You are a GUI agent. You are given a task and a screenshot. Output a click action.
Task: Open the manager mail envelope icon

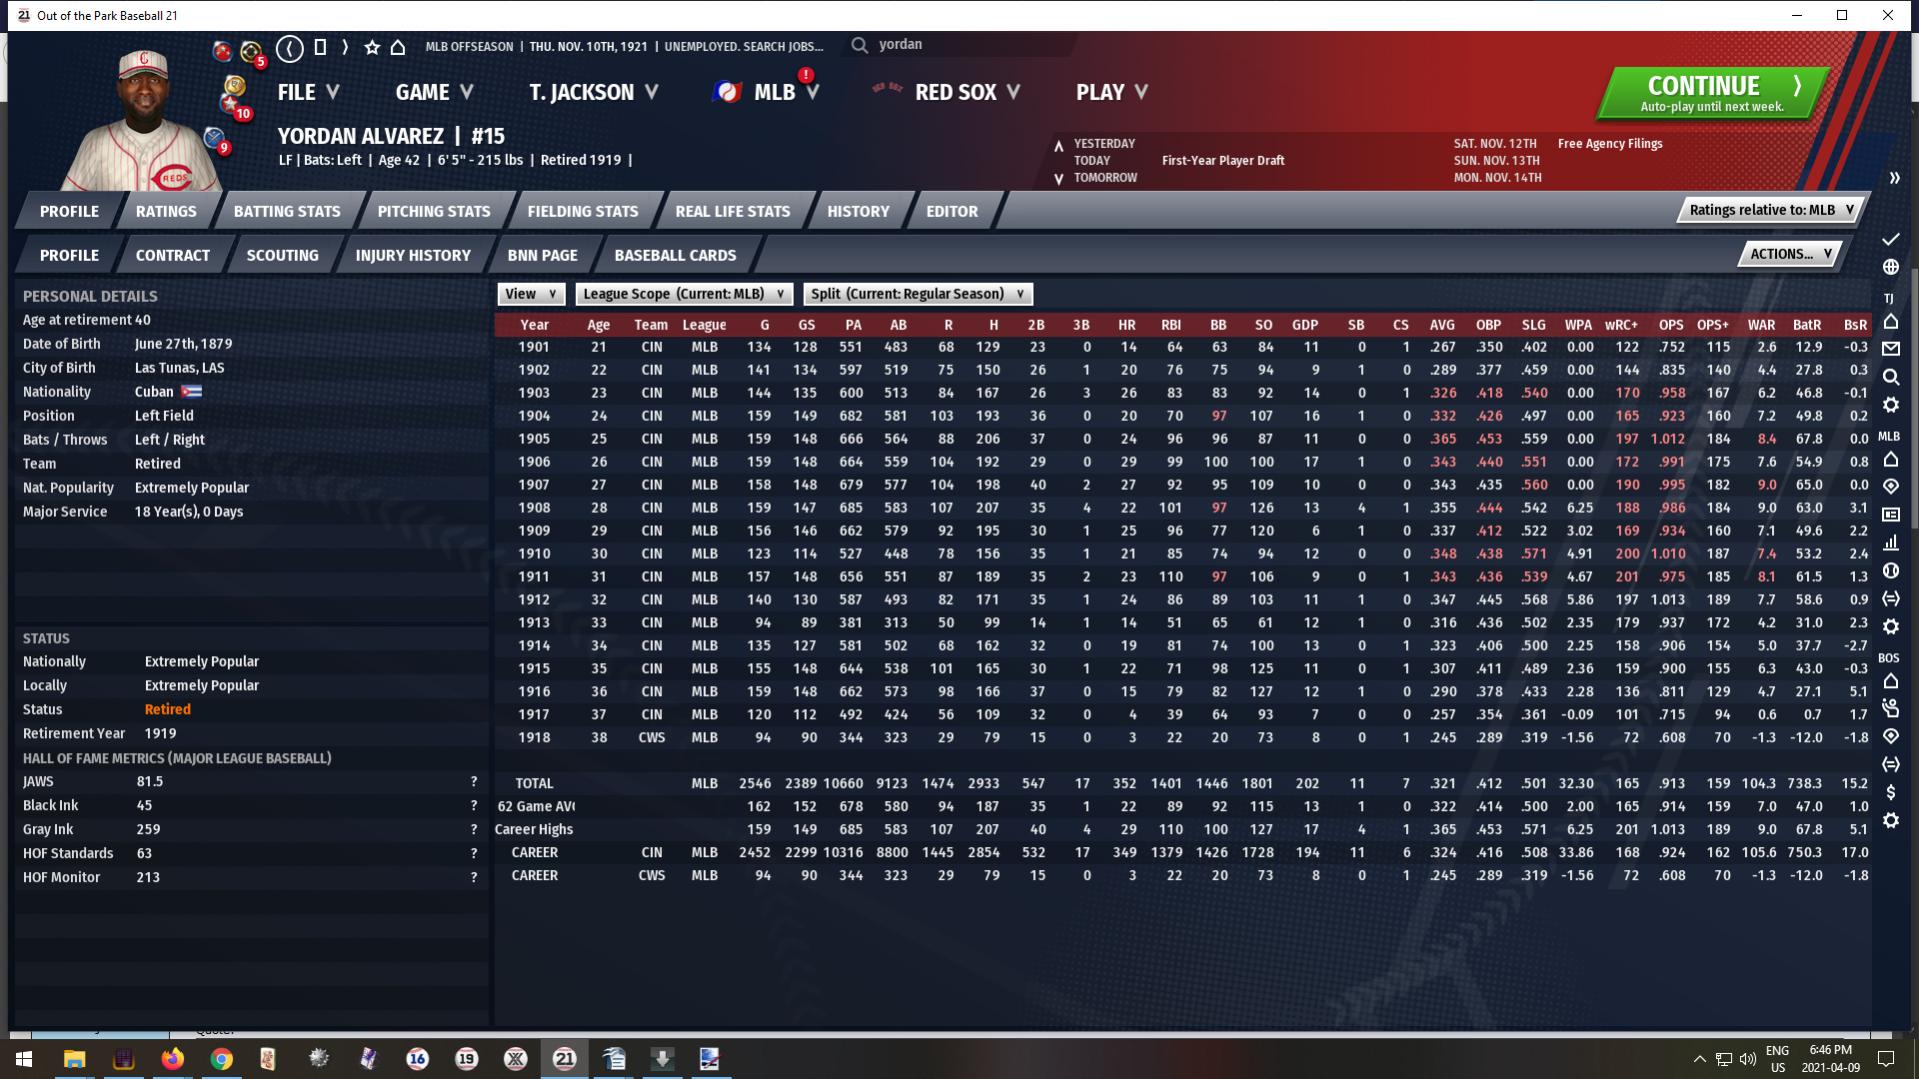(1890, 349)
